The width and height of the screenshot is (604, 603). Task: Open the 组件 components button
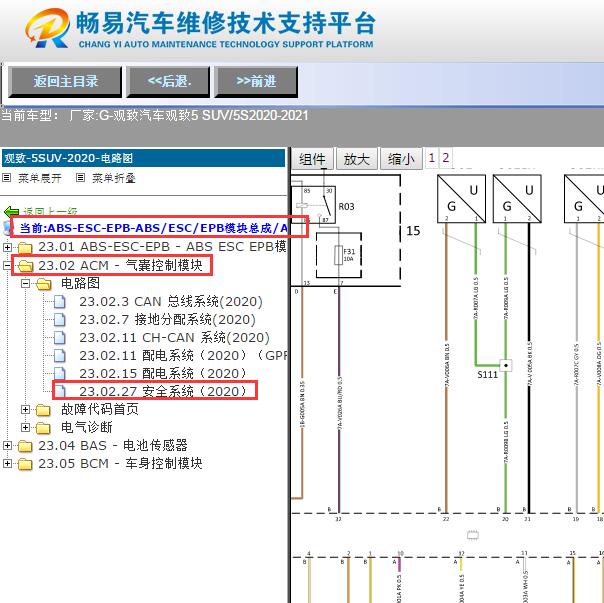tap(312, 159)
